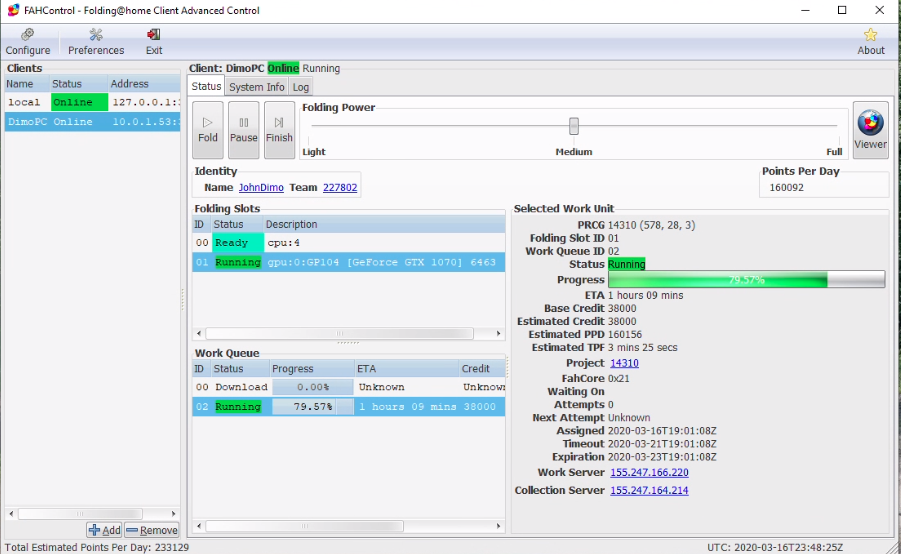Click Folding Slots Status column header
The height and width of the screenshot is (554, 901).
click(x=237, y=224)
